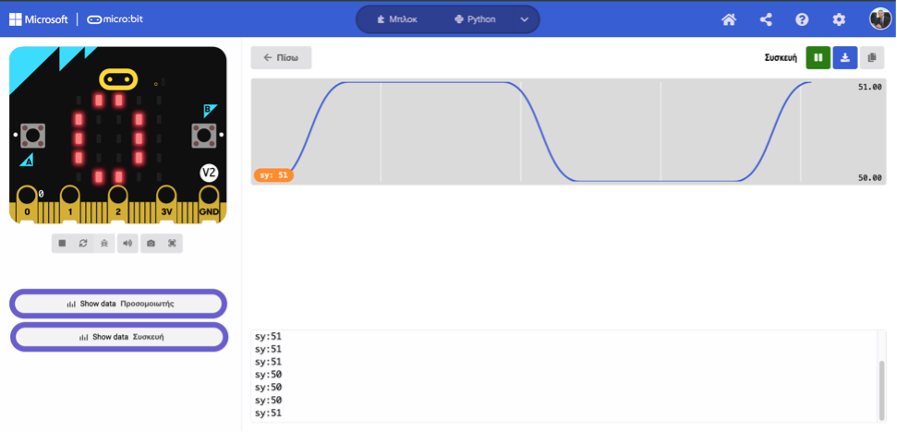Screen dimensions: 897x433
Task: Switch to the Python editor tab
Action: click(x=475, y=19)
